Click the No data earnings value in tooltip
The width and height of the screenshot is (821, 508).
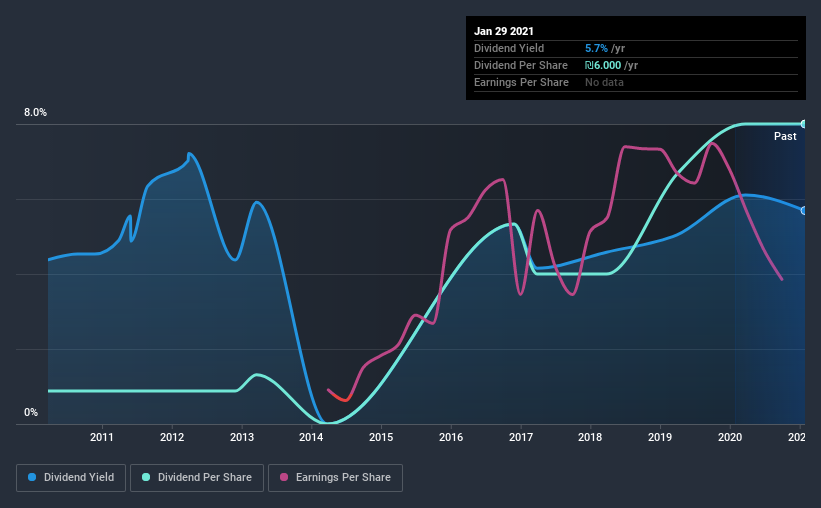click(604, 82)
